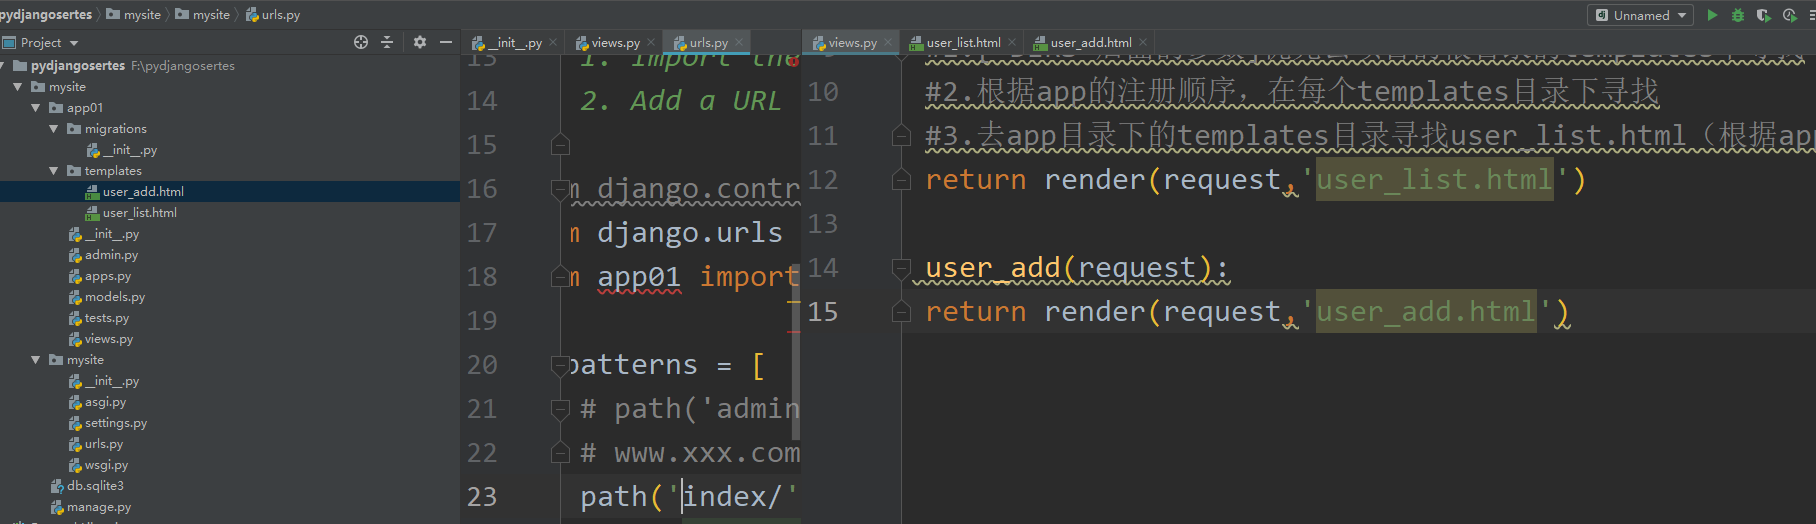
Task: Select apps.py in the project tree
Action: (x=107, y=276)
